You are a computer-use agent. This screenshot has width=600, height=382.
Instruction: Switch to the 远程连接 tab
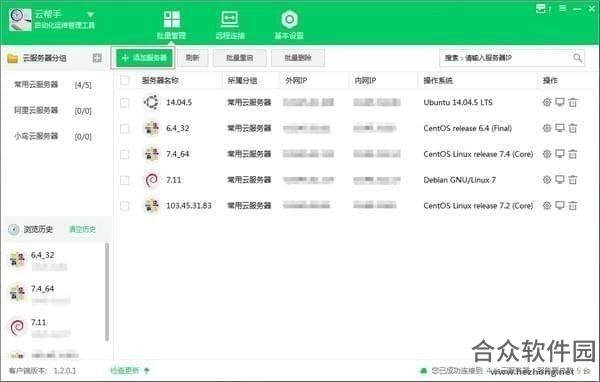(230, 24)
